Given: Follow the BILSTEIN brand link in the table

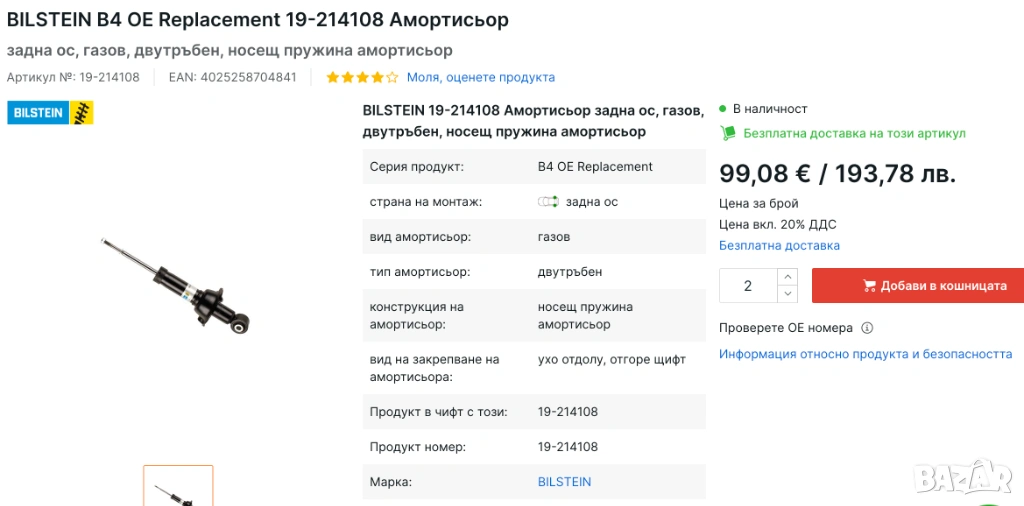Looking at the screenshot, I should point(564,482).
